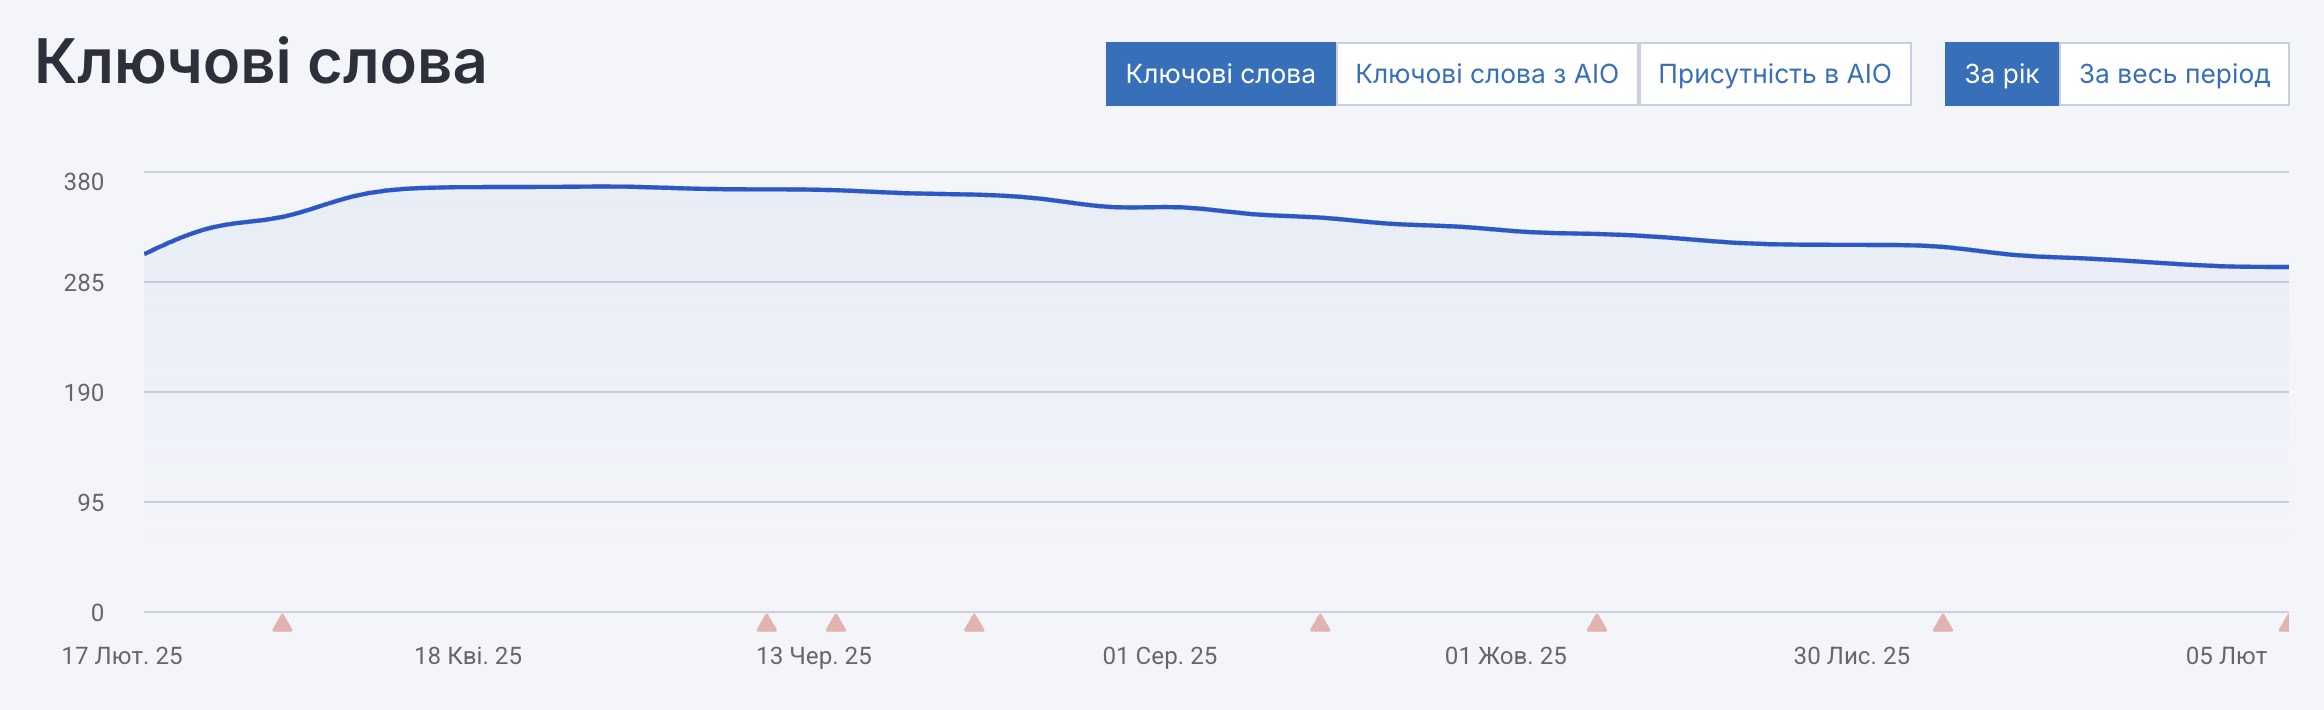Click triangle marker between 01 Сер. and 01 Жов.
The height and width of the screenshot is (710, 2324).
(1320, 623)
